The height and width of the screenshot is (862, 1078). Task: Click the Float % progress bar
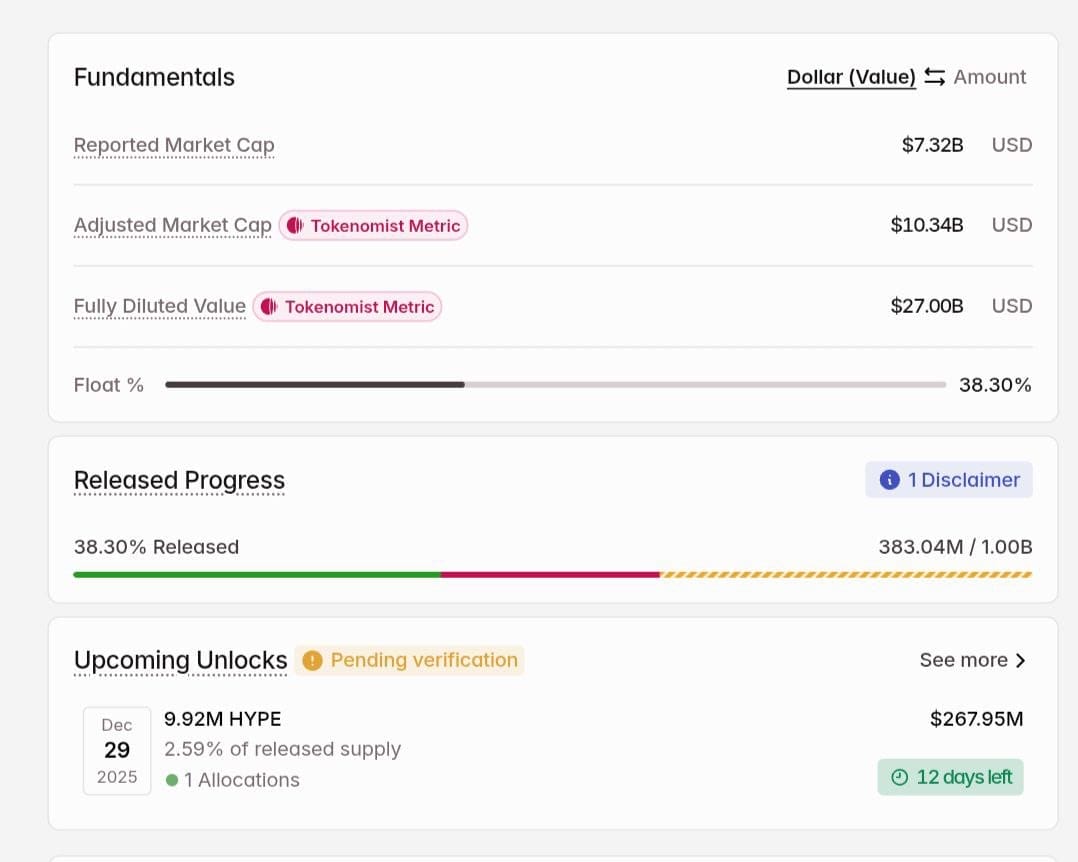click(x=555, y=385)
